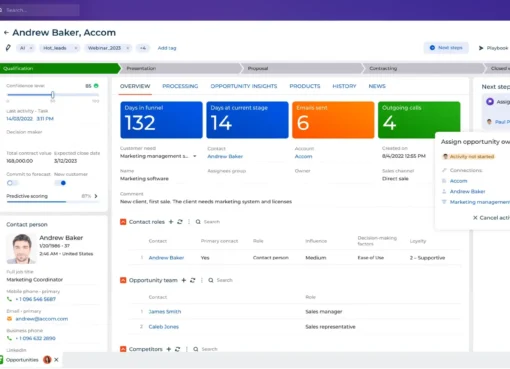
Task: Expand Predictive scoring chevron
Action: point(96,196)
